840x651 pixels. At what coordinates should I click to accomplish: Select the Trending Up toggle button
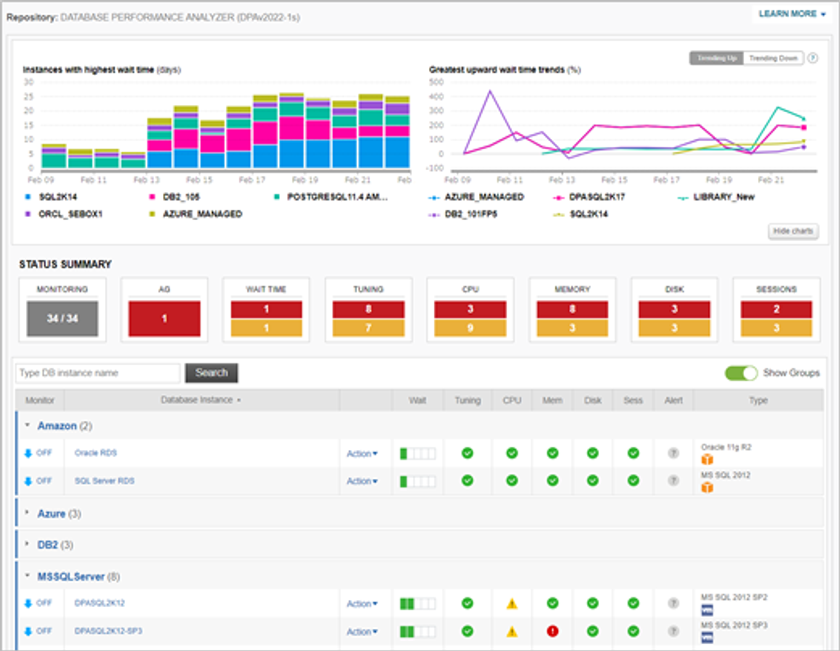point(717,58)
